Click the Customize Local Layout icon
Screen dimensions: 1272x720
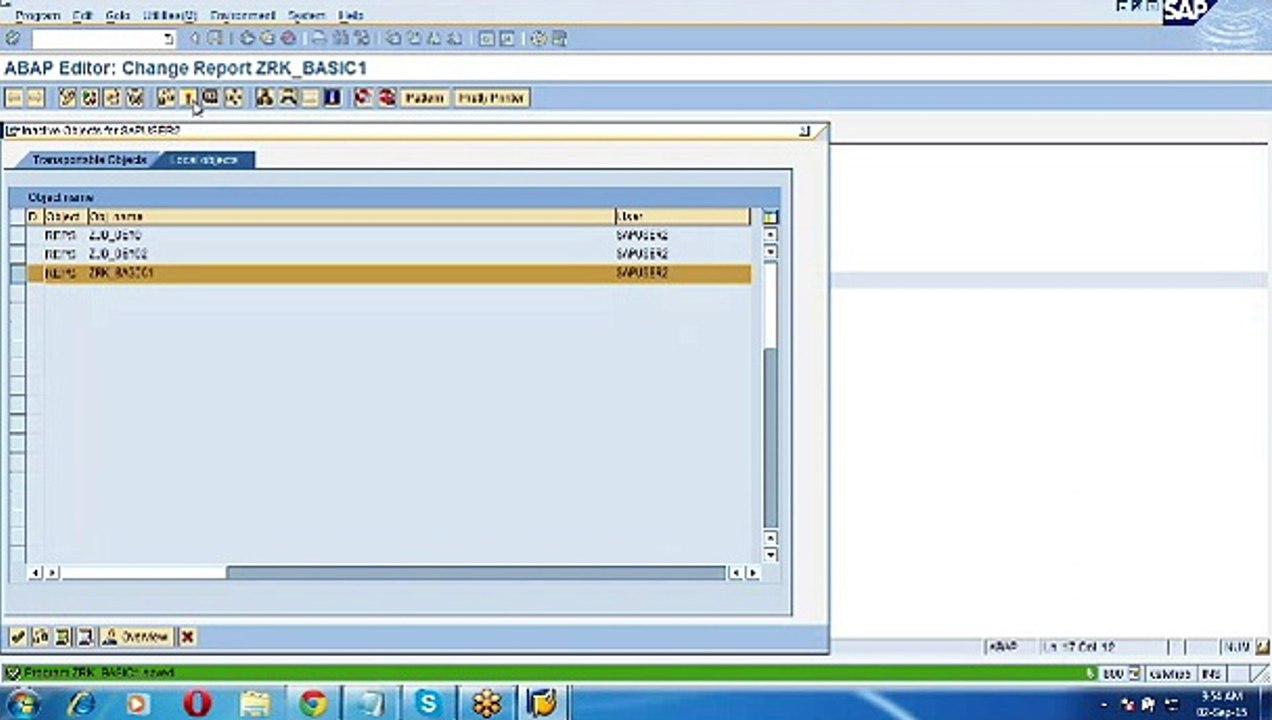click(x=558, y=38)
